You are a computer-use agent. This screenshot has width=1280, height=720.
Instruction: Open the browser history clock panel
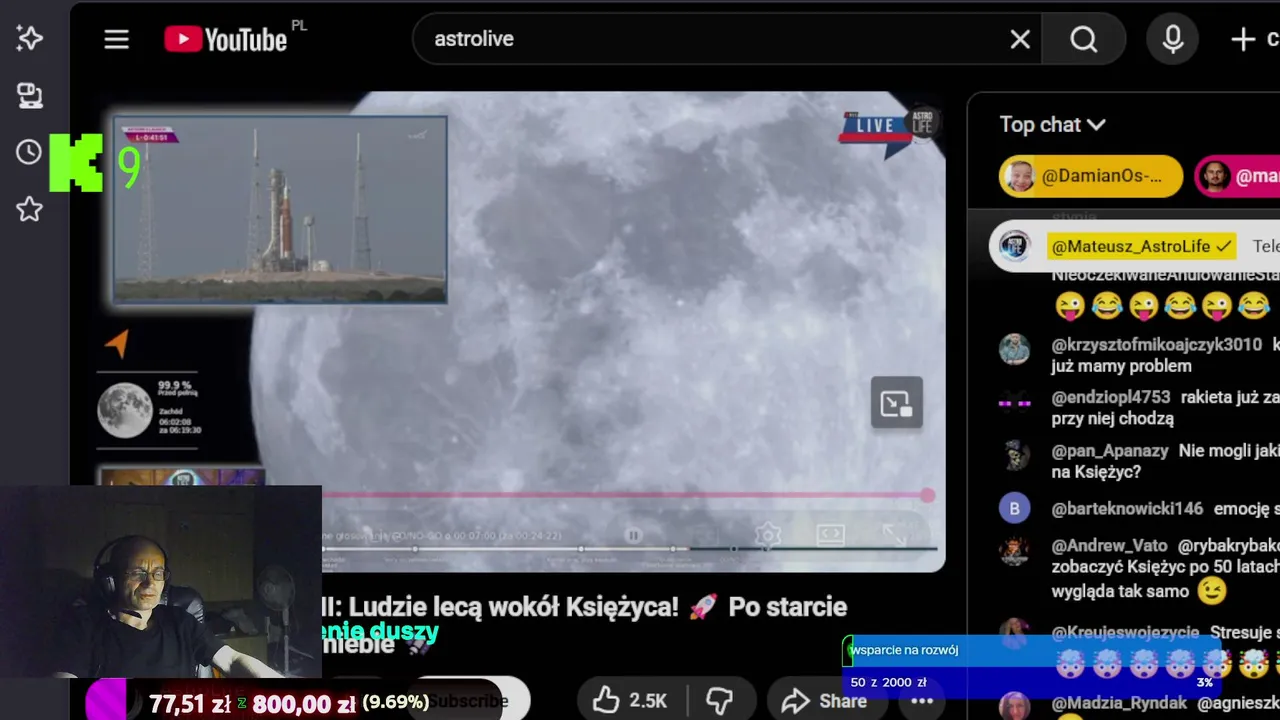tap(29, 152)
